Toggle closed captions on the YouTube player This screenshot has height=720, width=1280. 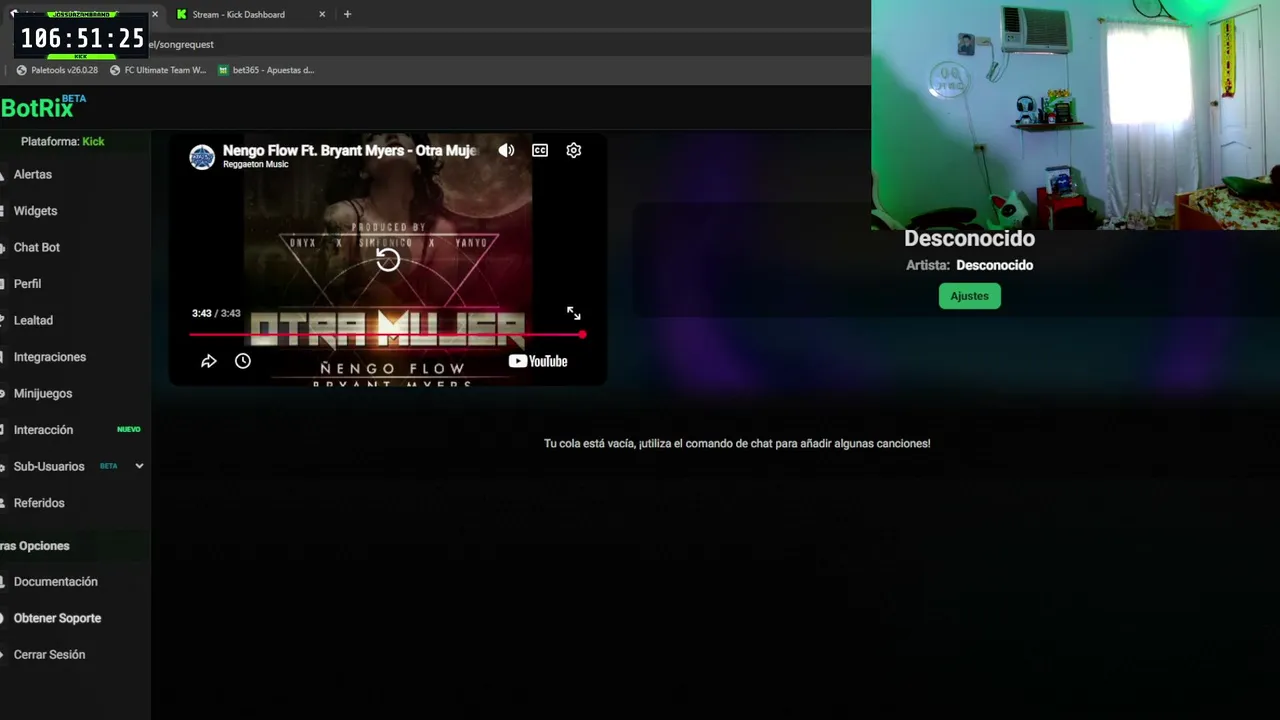[540, 150]
